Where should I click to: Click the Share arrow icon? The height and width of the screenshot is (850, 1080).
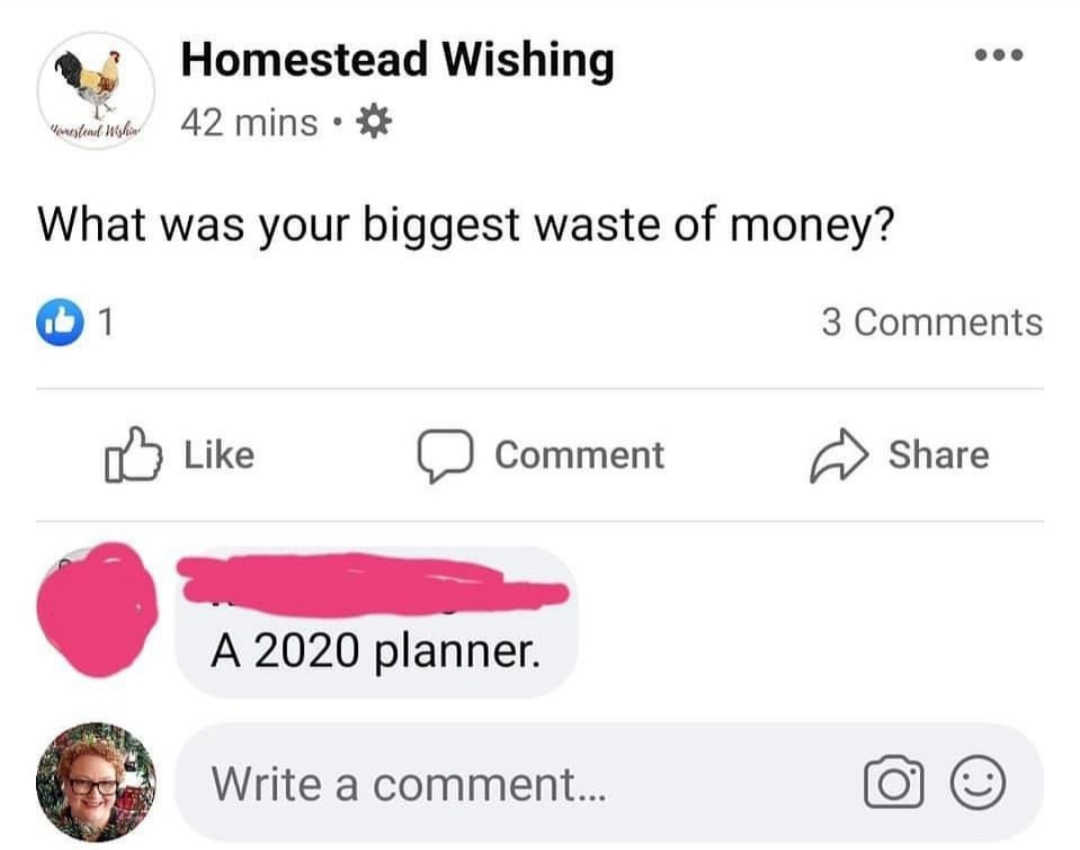tap(835, 455)
